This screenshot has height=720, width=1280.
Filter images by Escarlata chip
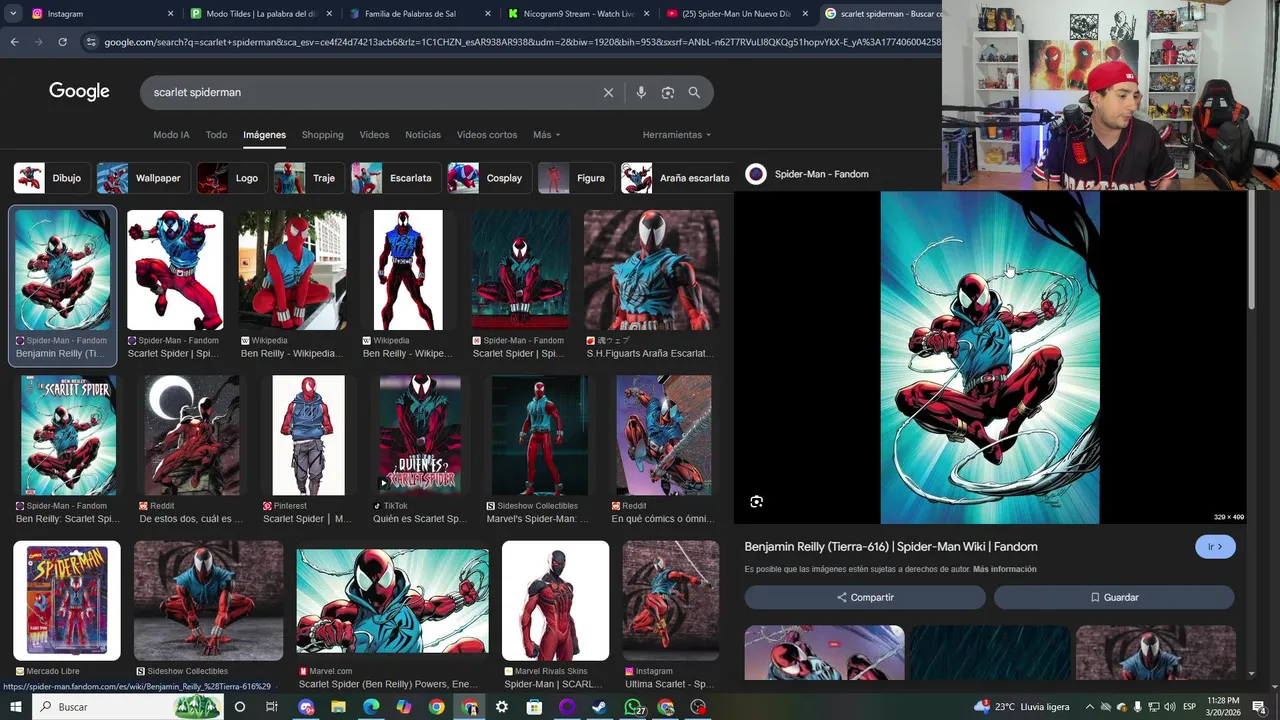(x=396, y=178)
